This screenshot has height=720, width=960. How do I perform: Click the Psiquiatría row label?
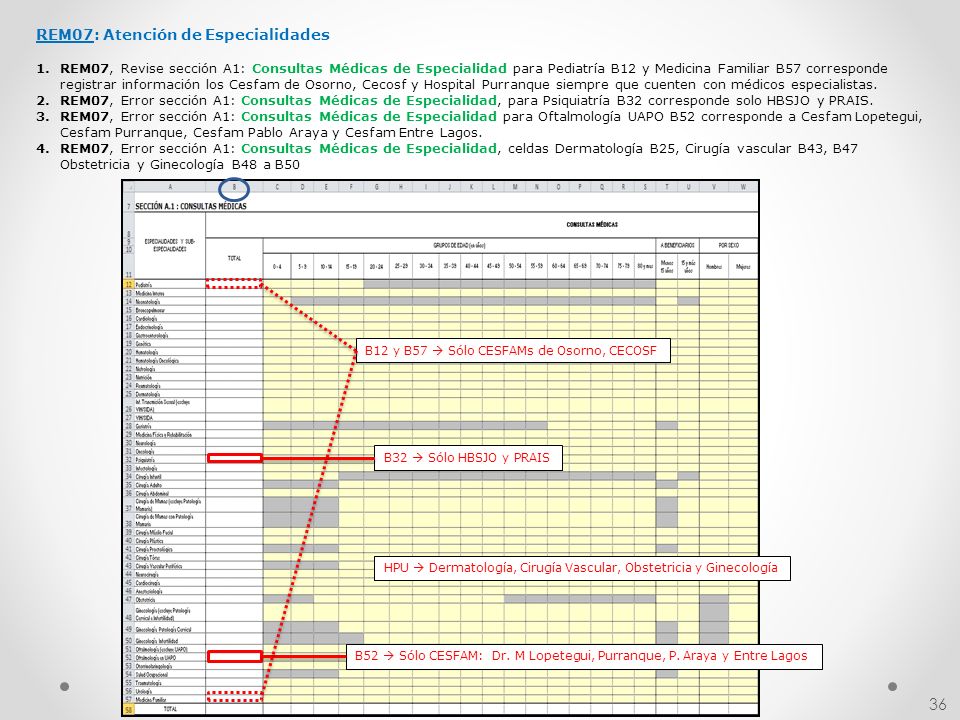click(x=170, y=460)
